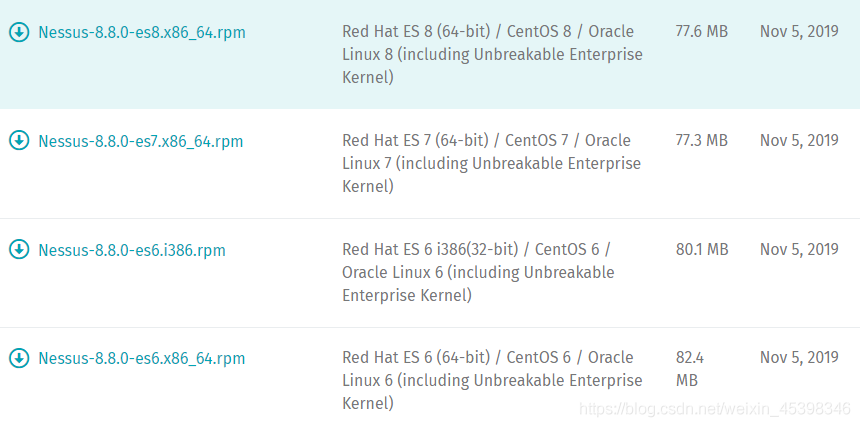Click the 82.4 MB size entry
Screen dimensions: 860x427
click(x=690, y=369)
